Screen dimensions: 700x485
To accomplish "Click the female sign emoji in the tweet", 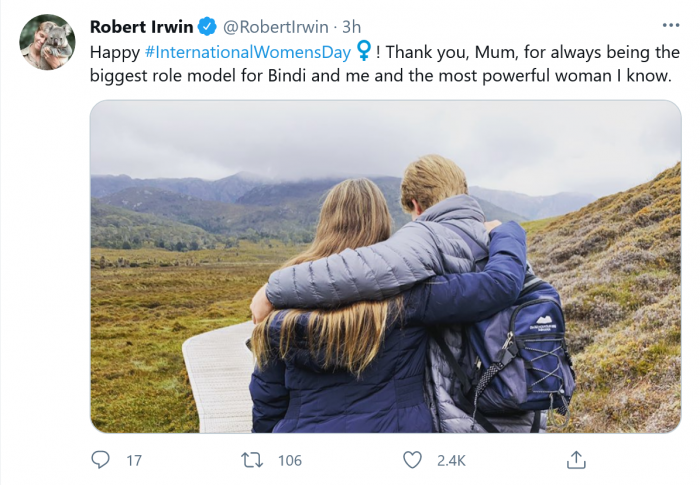I will pos(363,50).
